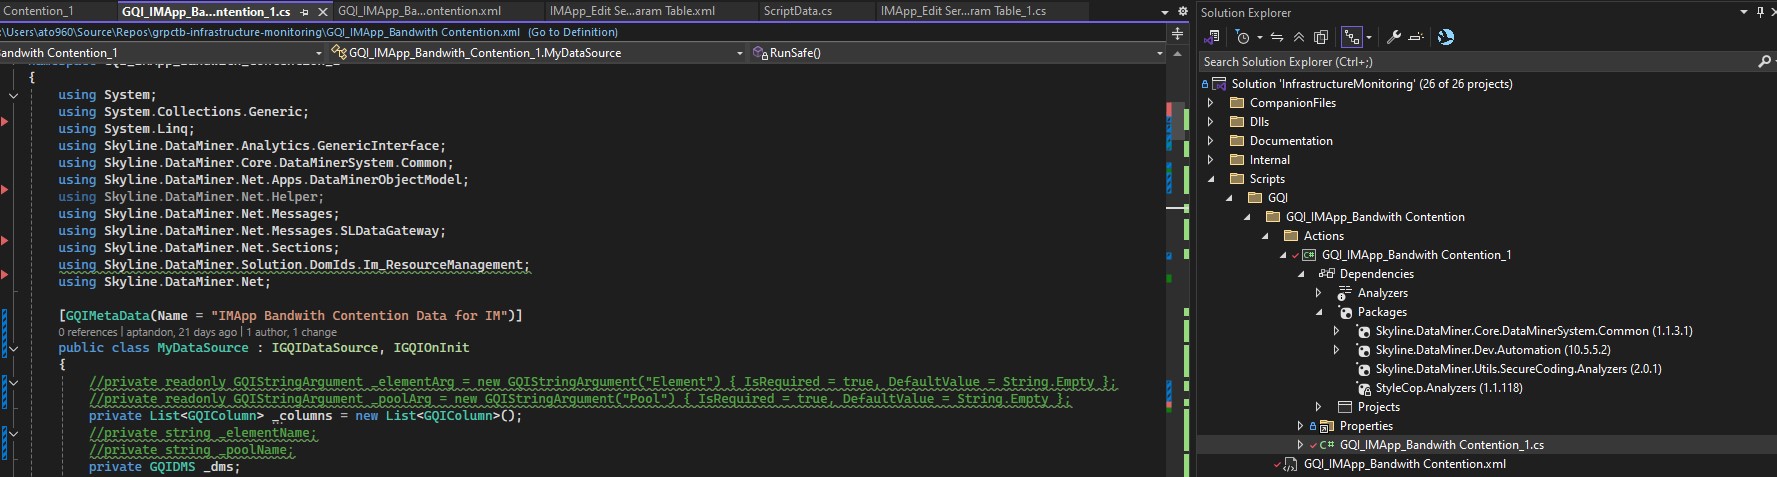Switch to GQI_IMApp_Ba...ontention.xml tab

pos(419,11)
